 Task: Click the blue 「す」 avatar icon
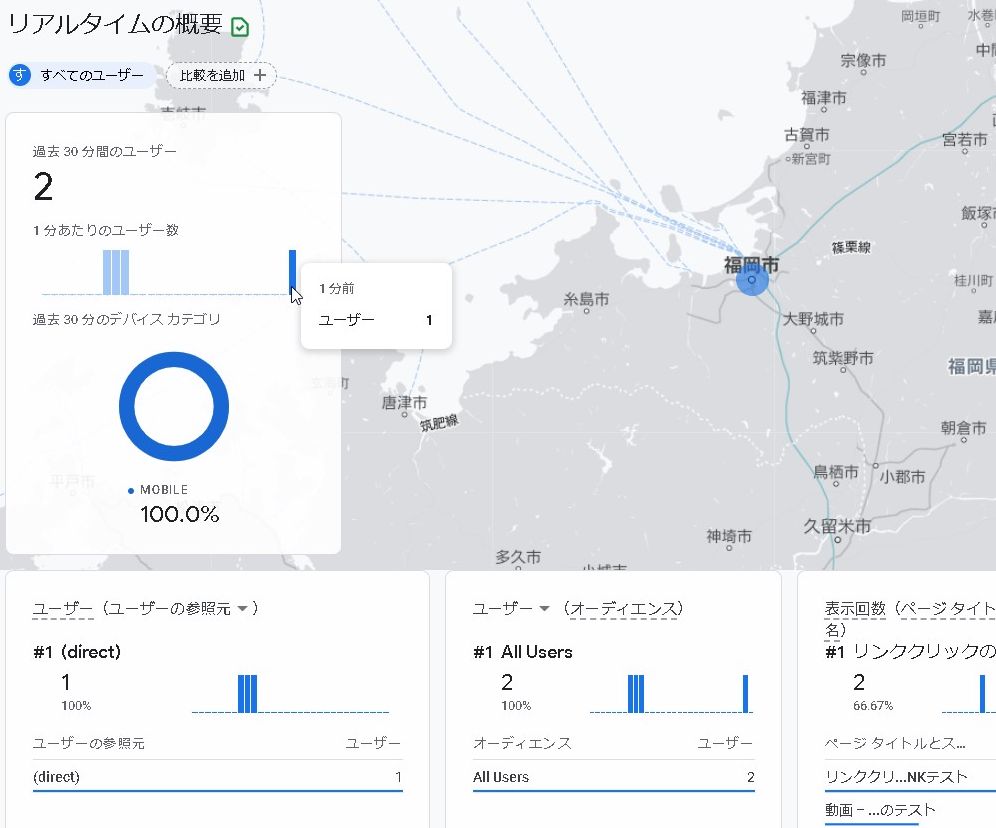point(20,75)
